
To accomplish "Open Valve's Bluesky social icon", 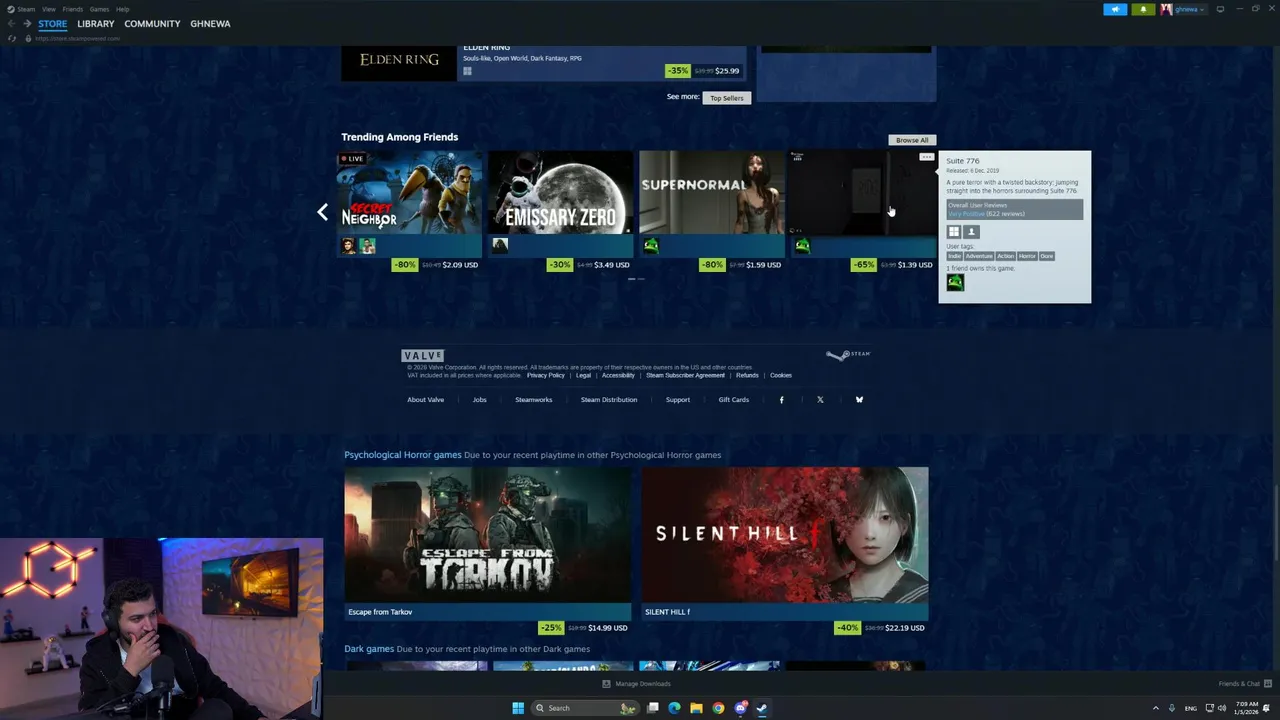I will (859, 400).
